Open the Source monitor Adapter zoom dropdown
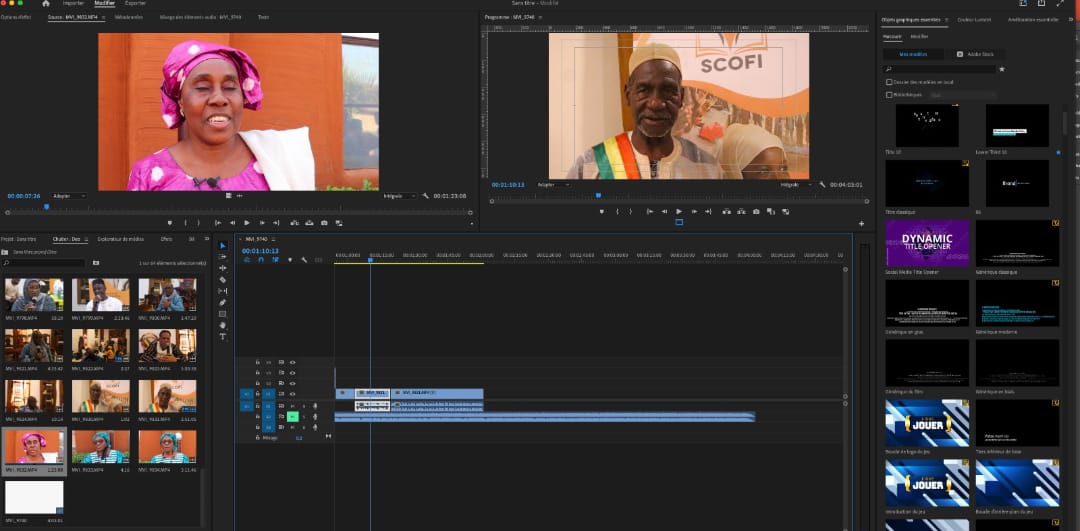The height and width of the screenshot is (531, 1080). coord(68,196)
